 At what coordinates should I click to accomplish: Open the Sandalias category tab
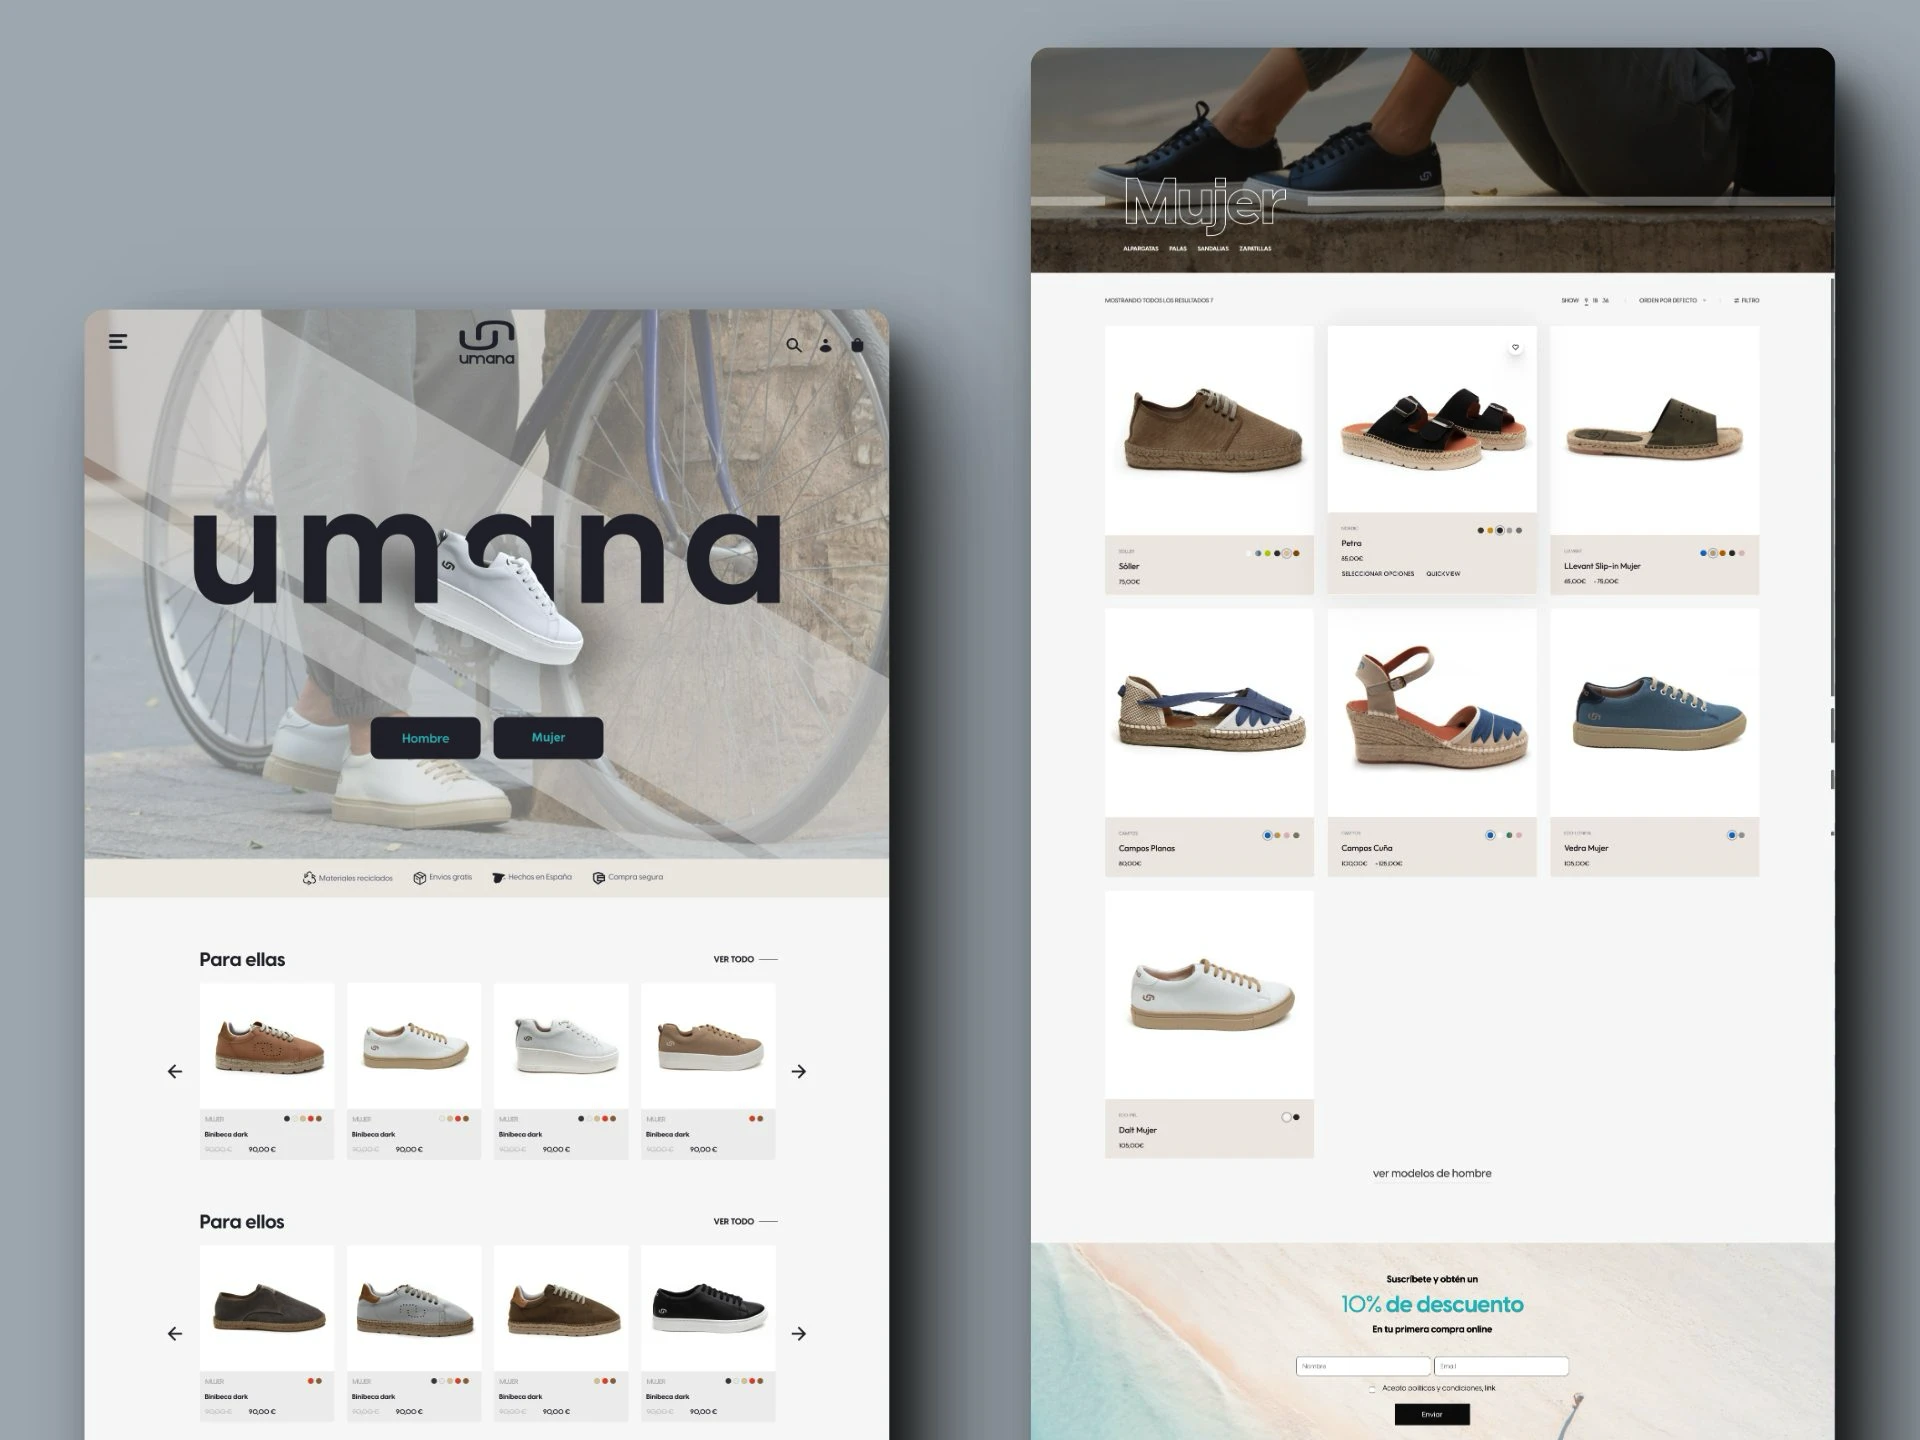1213,249
